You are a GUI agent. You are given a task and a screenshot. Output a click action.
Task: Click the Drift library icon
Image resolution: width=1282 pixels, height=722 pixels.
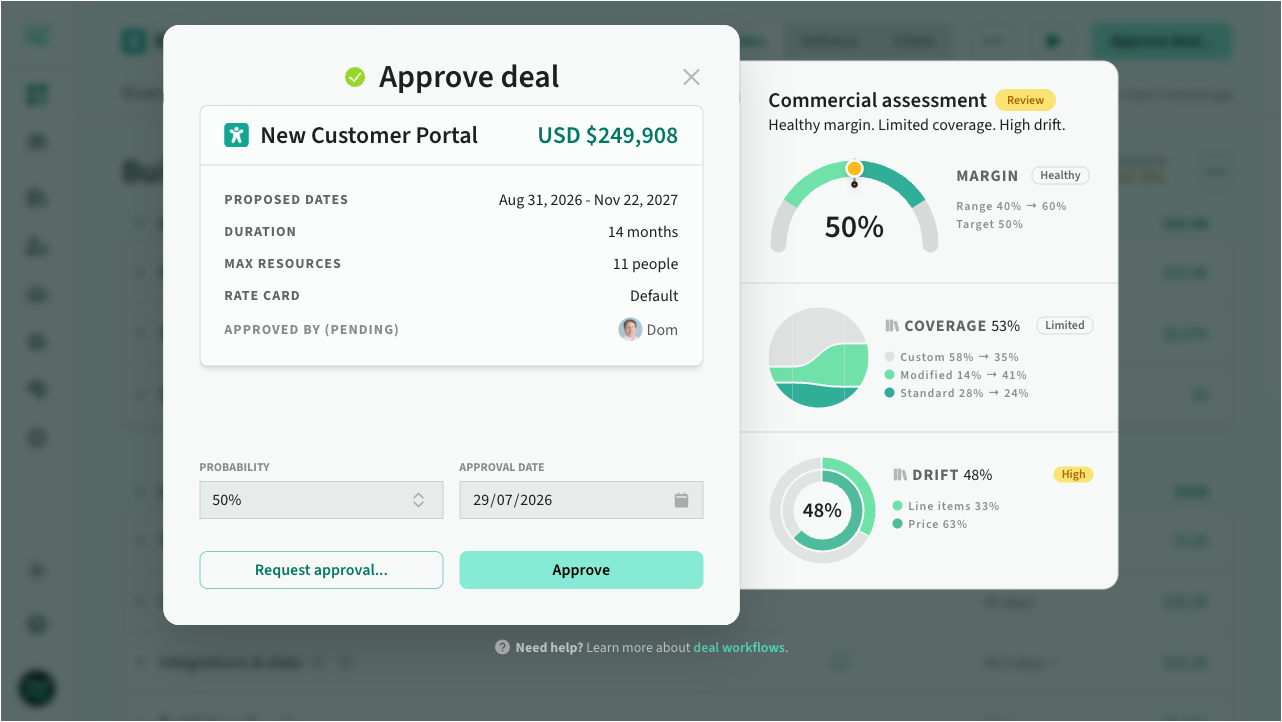coord(900,475)
